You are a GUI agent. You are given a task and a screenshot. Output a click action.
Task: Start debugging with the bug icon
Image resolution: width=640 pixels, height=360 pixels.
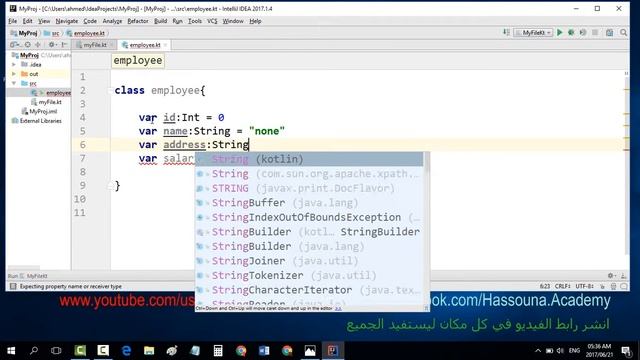pyautogui.click(x=571, y=33)
